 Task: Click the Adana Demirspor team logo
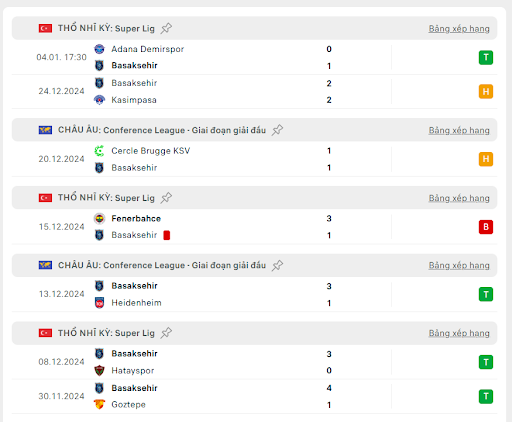pyautogui.click(x=99, y=49)
